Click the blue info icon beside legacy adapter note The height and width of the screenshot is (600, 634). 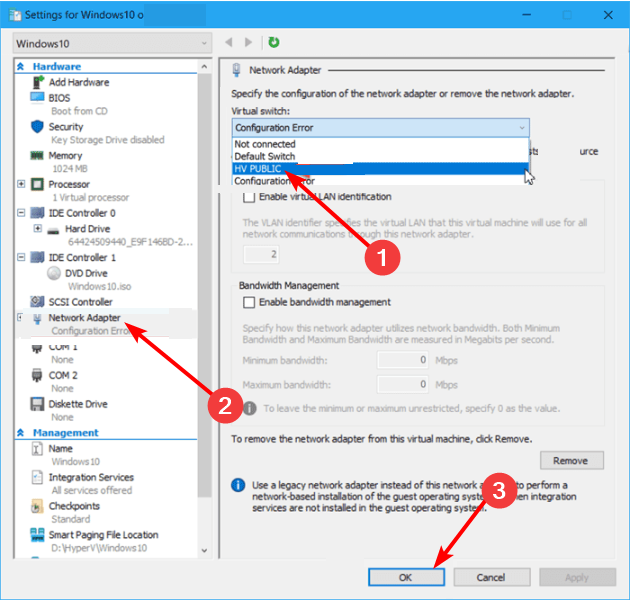[x=238, y=485]
